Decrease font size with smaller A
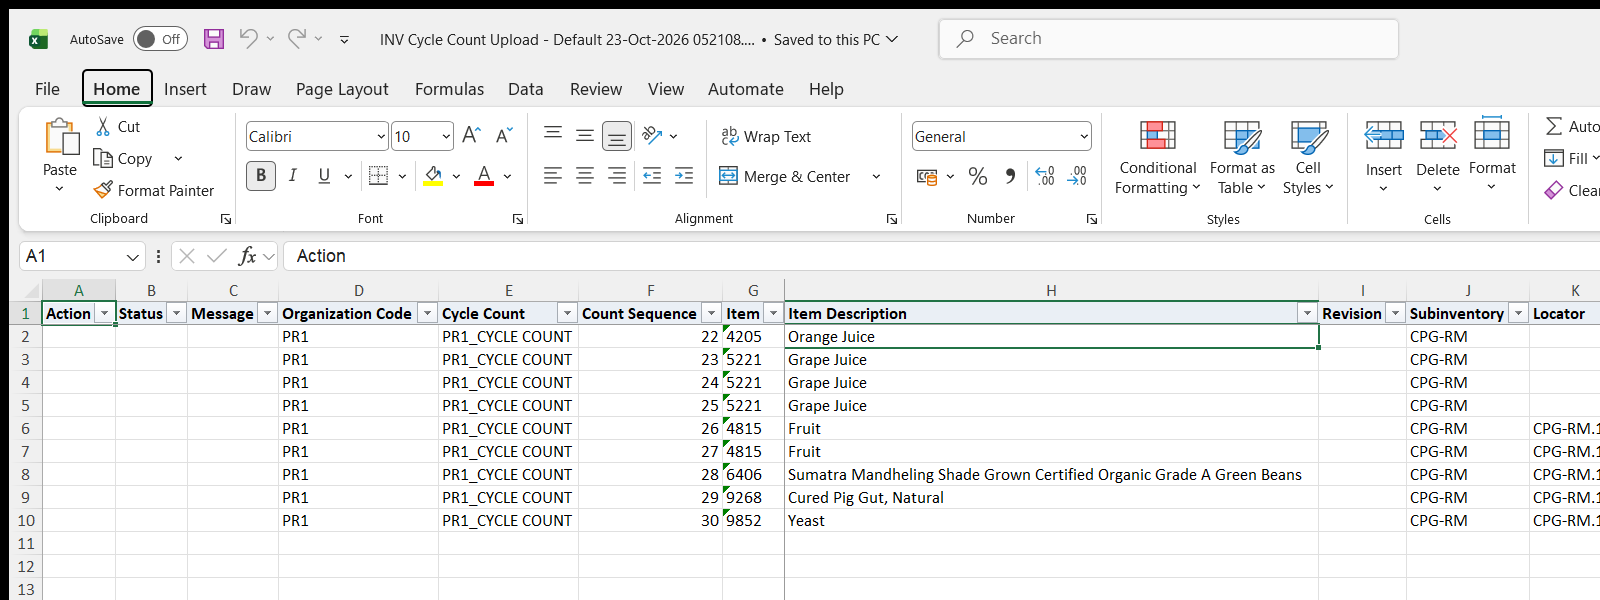Image resolution: width=1600 pixels, height=600 pixels. [x=504, y=135]
